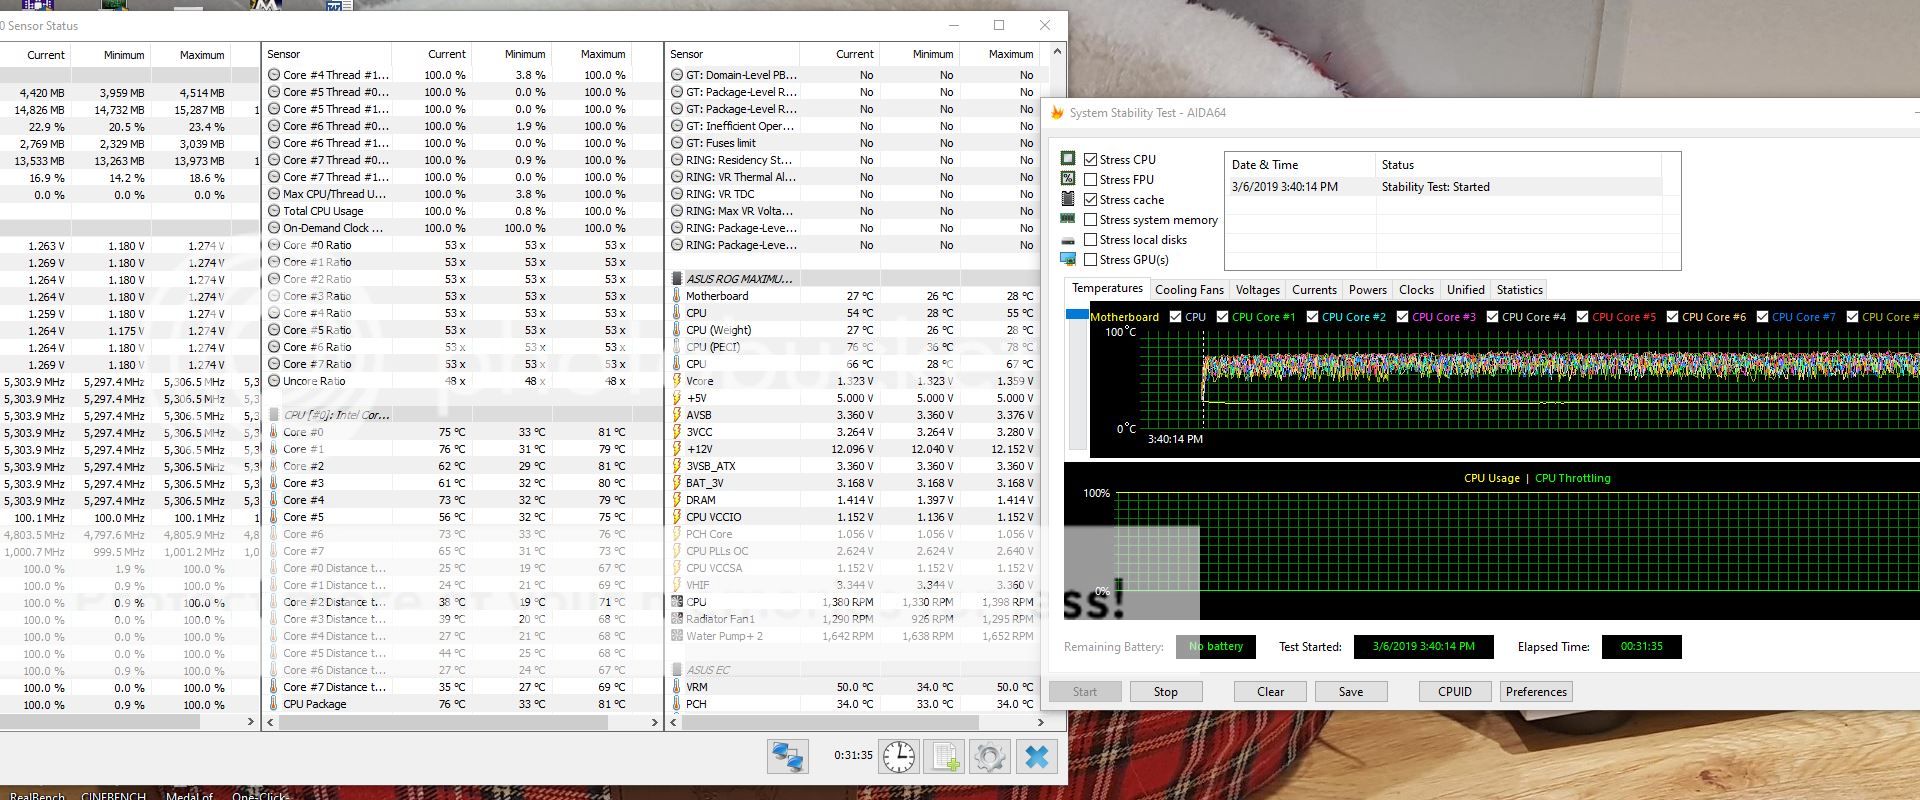1920x800 pixels.
Task: Click the Clear button in AIDA64
Action: (x=1270, y=692)
